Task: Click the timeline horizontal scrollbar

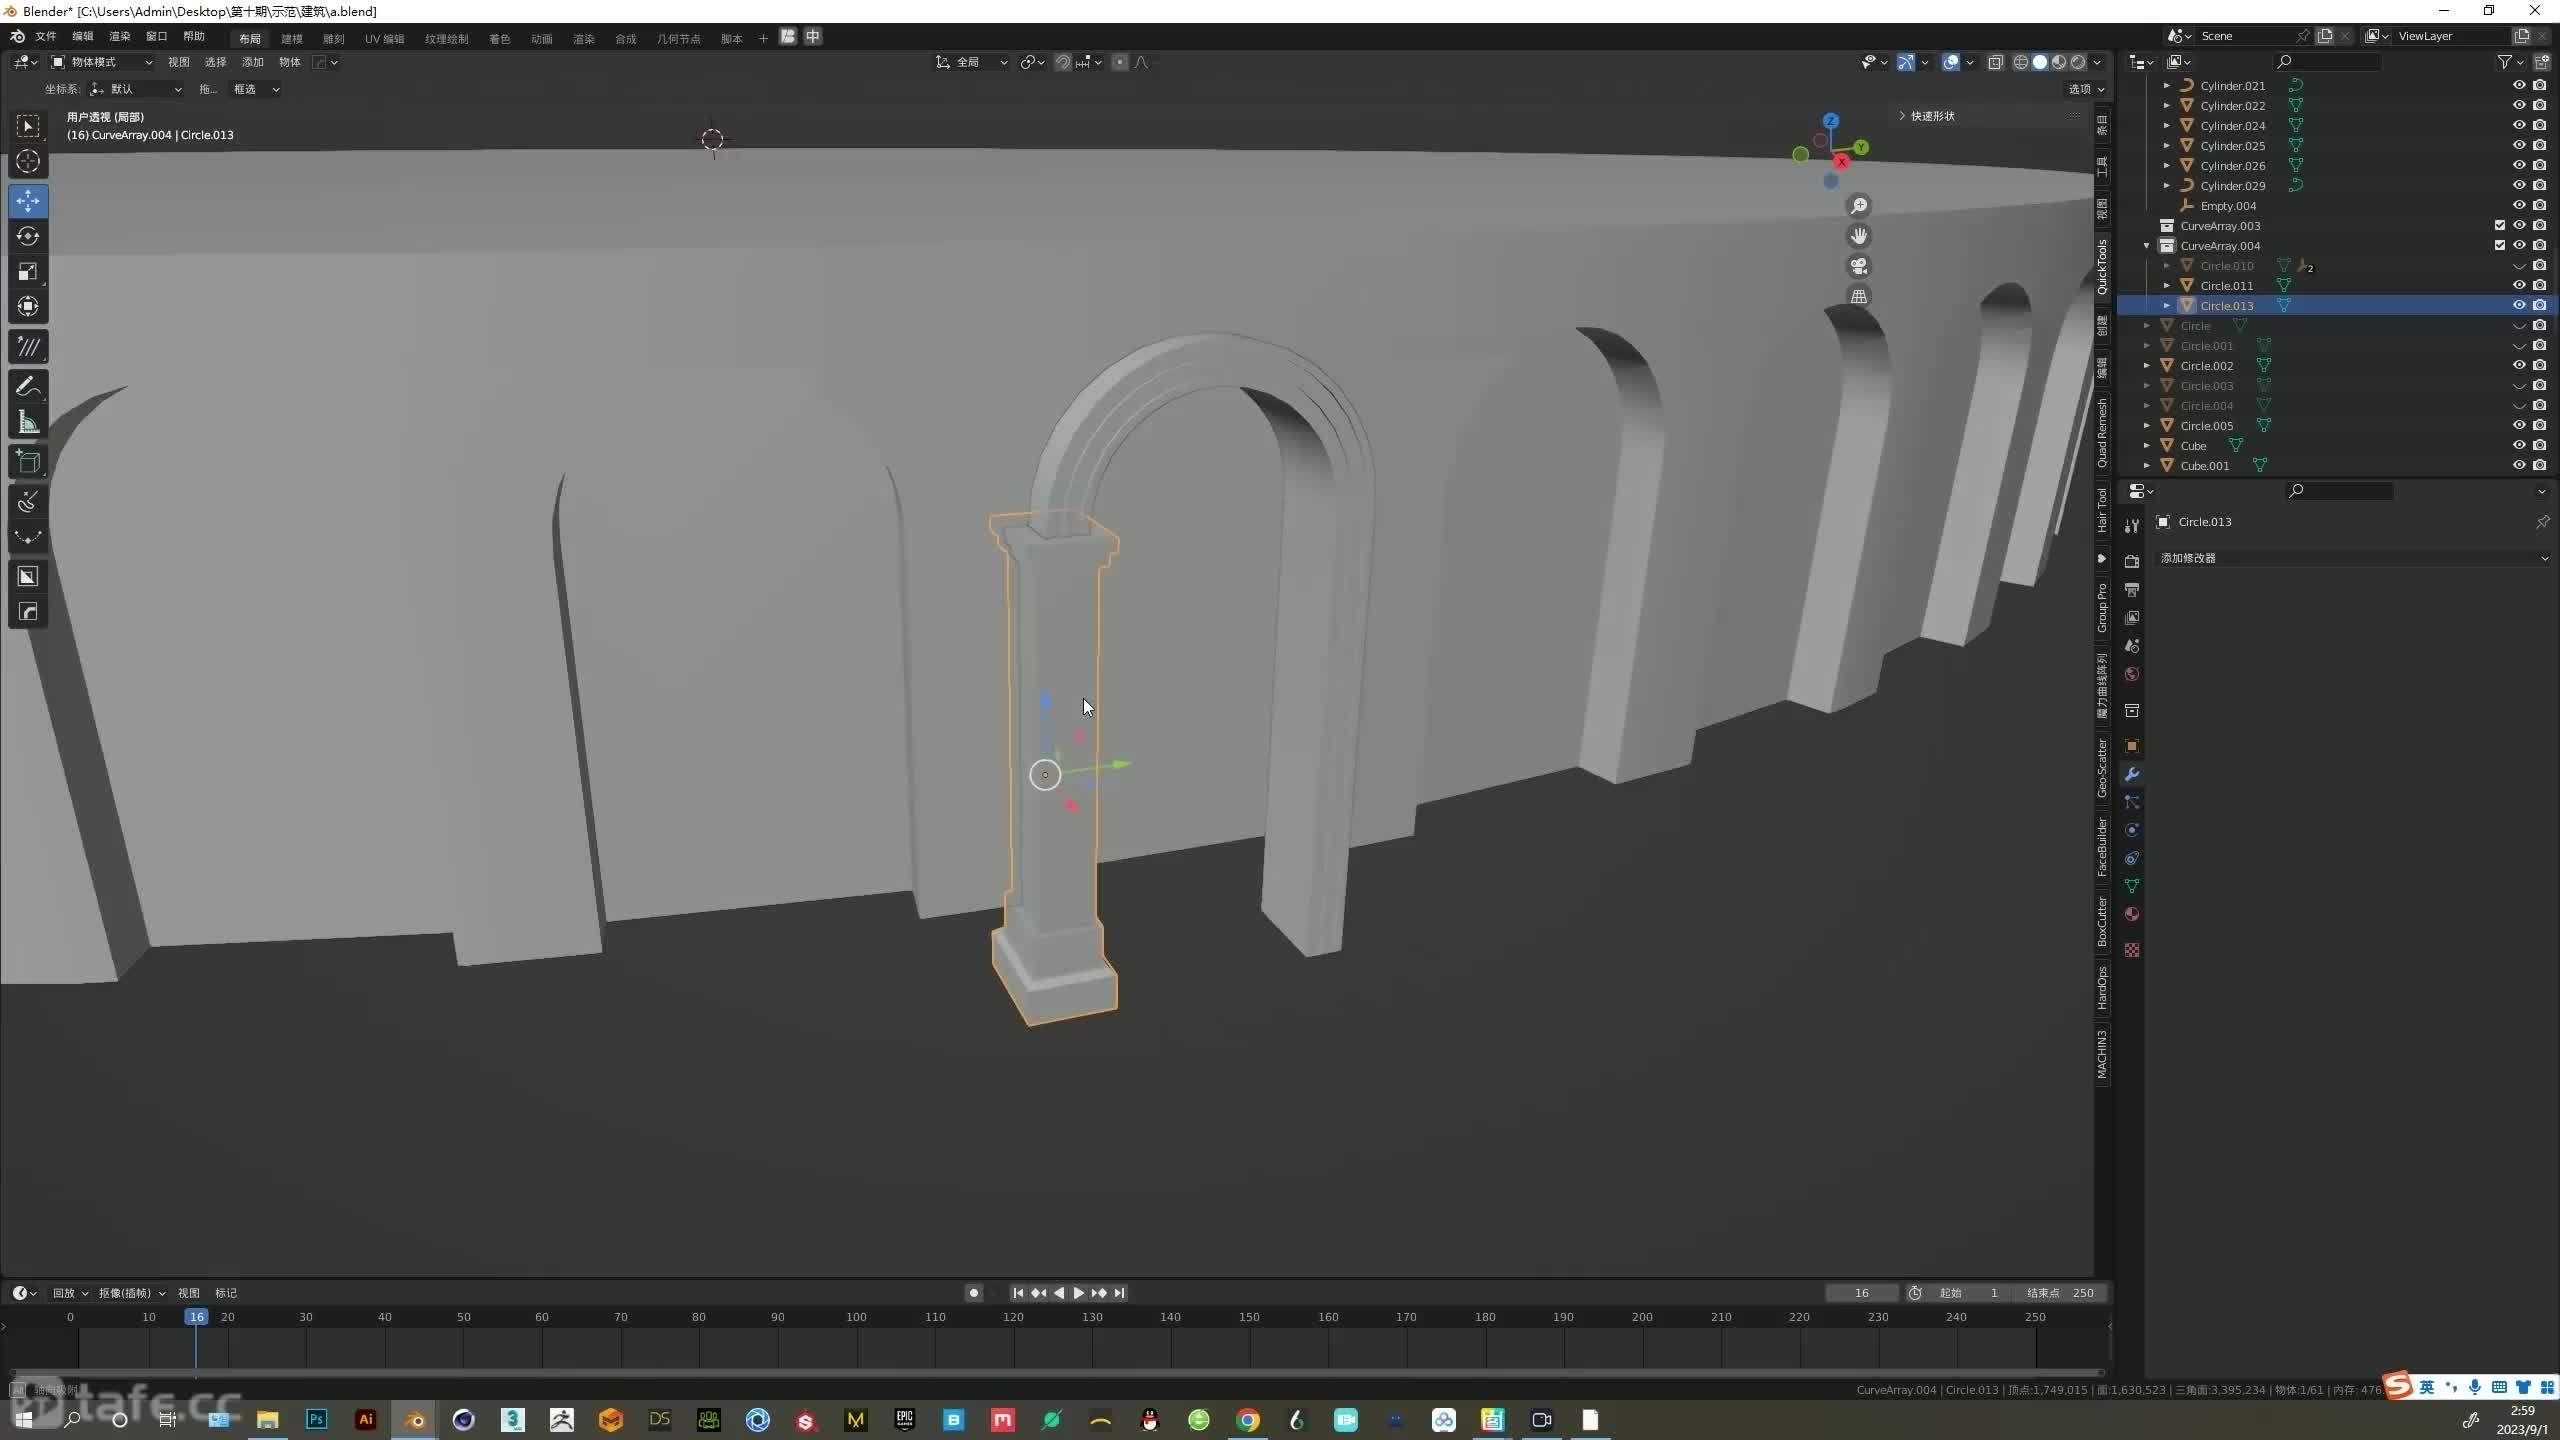Action: [x=1056, y=1372]
